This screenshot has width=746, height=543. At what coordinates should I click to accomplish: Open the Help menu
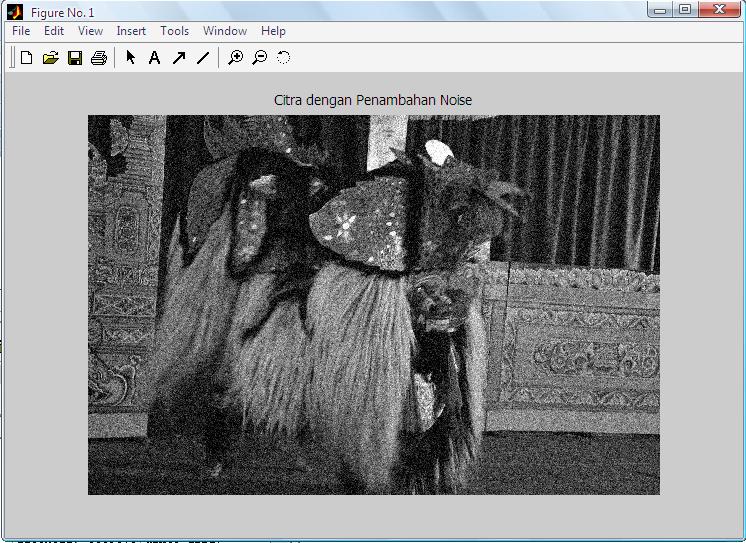[x=273, y=31]
